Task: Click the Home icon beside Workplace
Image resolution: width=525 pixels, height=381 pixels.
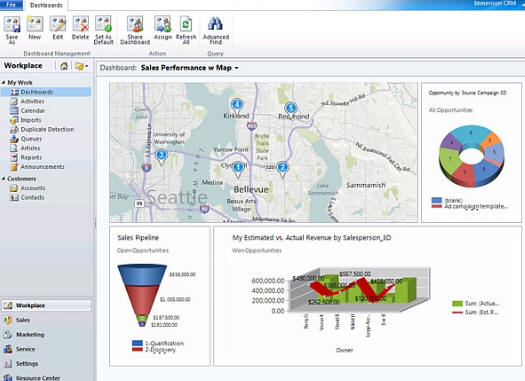Action: pyautogui.click(x=64, y=66)
